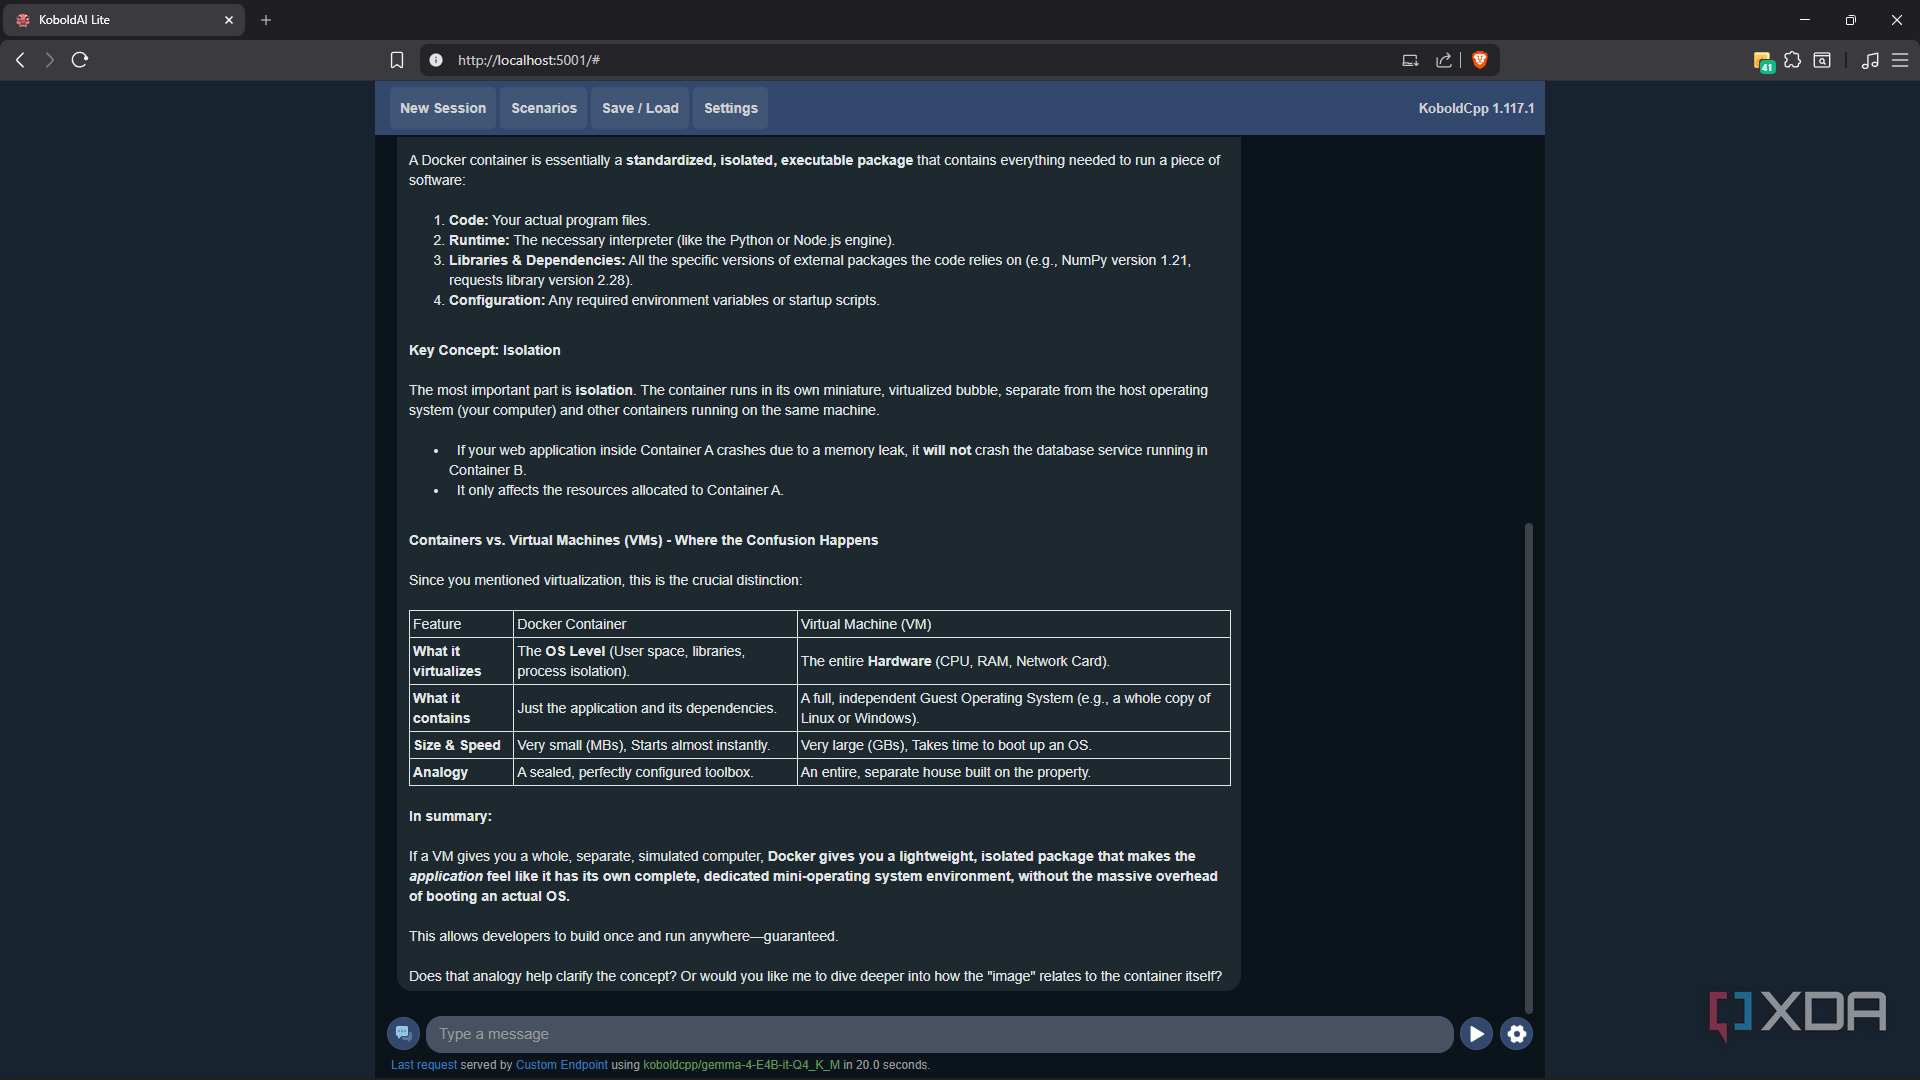Click the 'Containers vs. Virtual Machines' heading

point(643,540)
